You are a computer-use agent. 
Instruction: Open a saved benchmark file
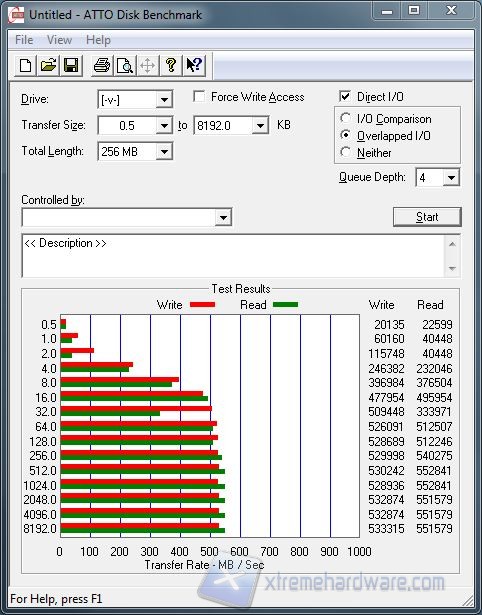[x=48, y=66]
